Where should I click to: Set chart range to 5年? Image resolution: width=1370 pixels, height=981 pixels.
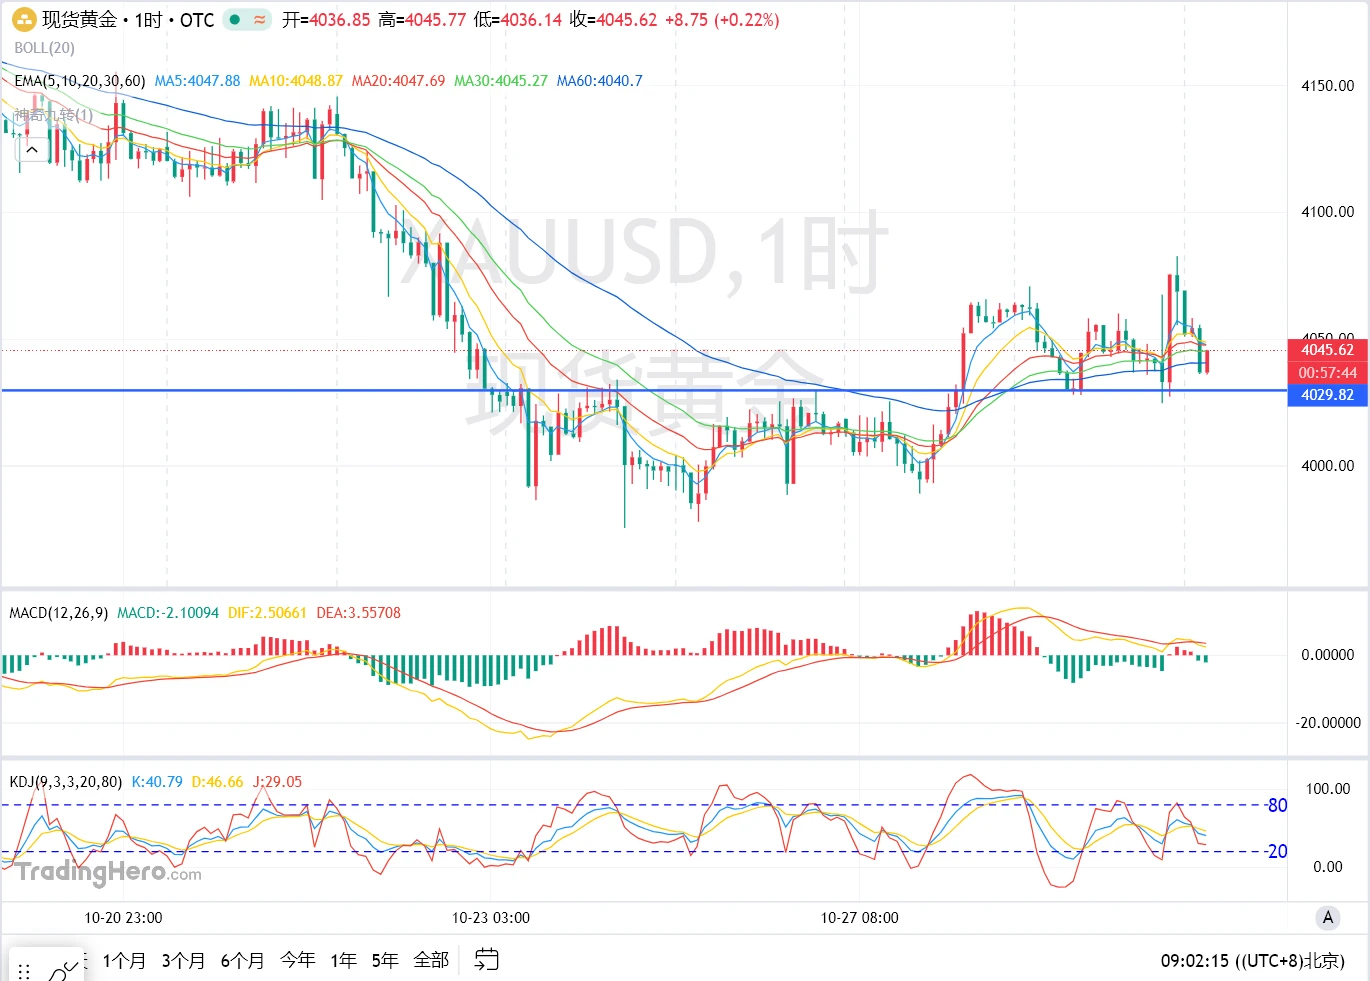coord(384,960)
